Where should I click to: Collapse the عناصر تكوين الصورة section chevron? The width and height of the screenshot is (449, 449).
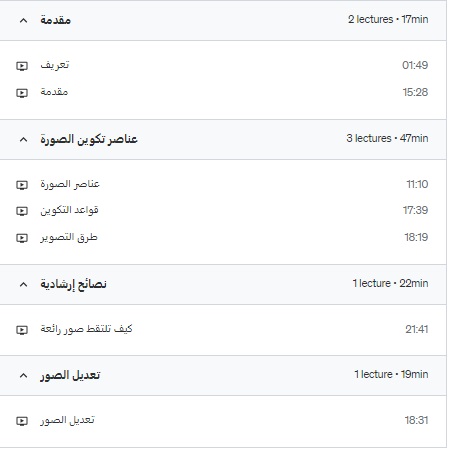point(23,140)
